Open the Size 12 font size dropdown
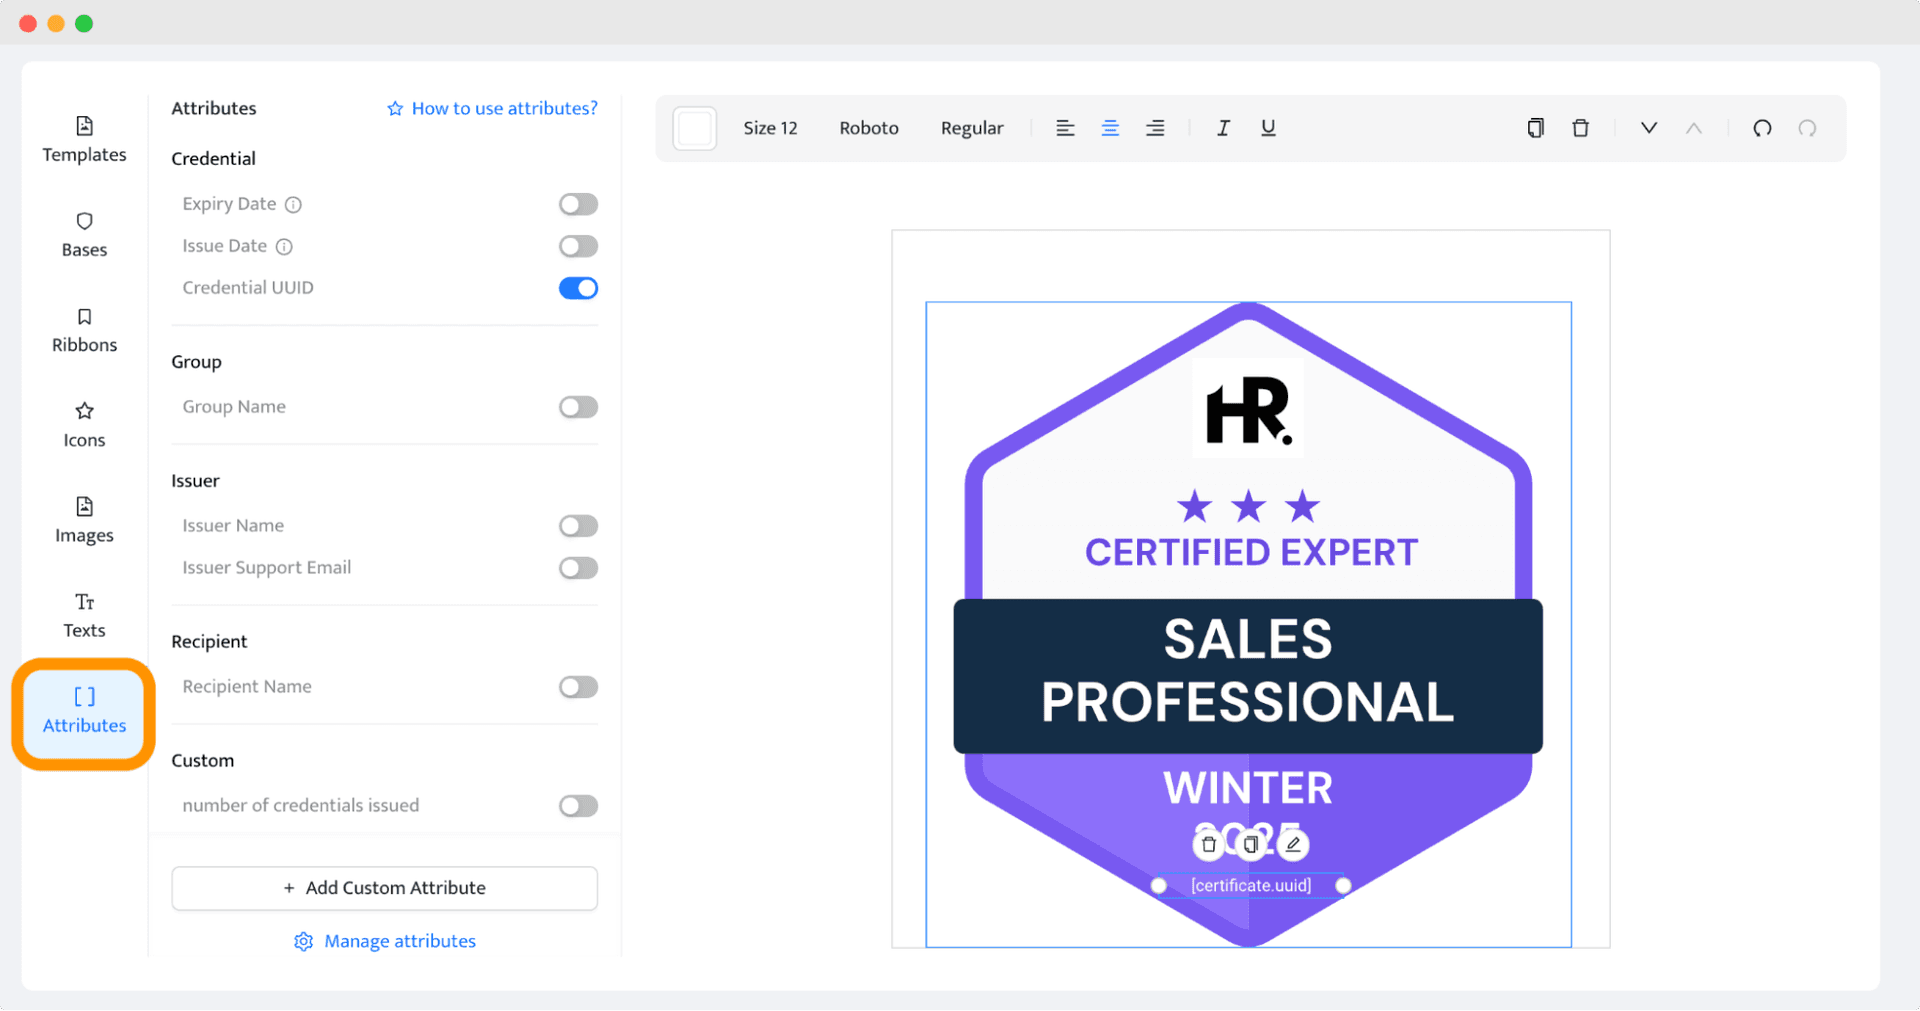 coord(770,128)
